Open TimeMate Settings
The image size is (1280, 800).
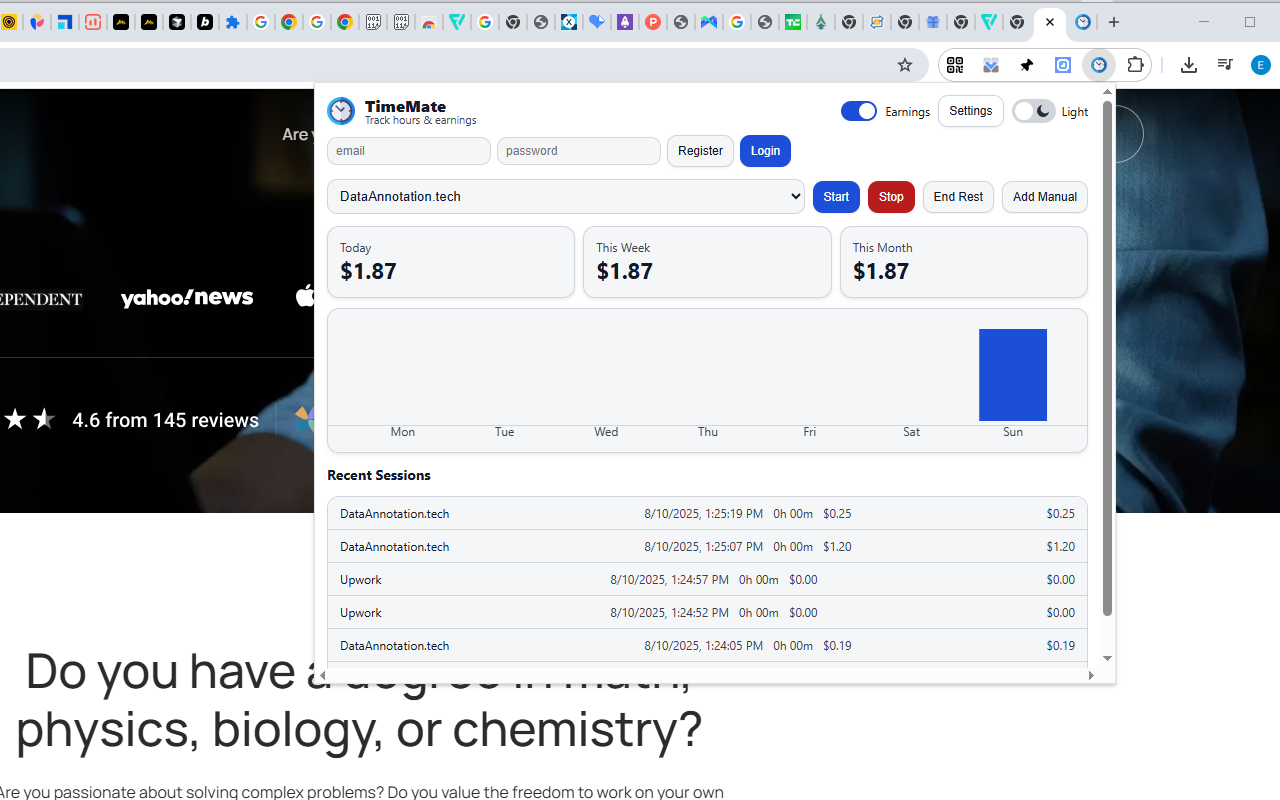pos(970,111)
